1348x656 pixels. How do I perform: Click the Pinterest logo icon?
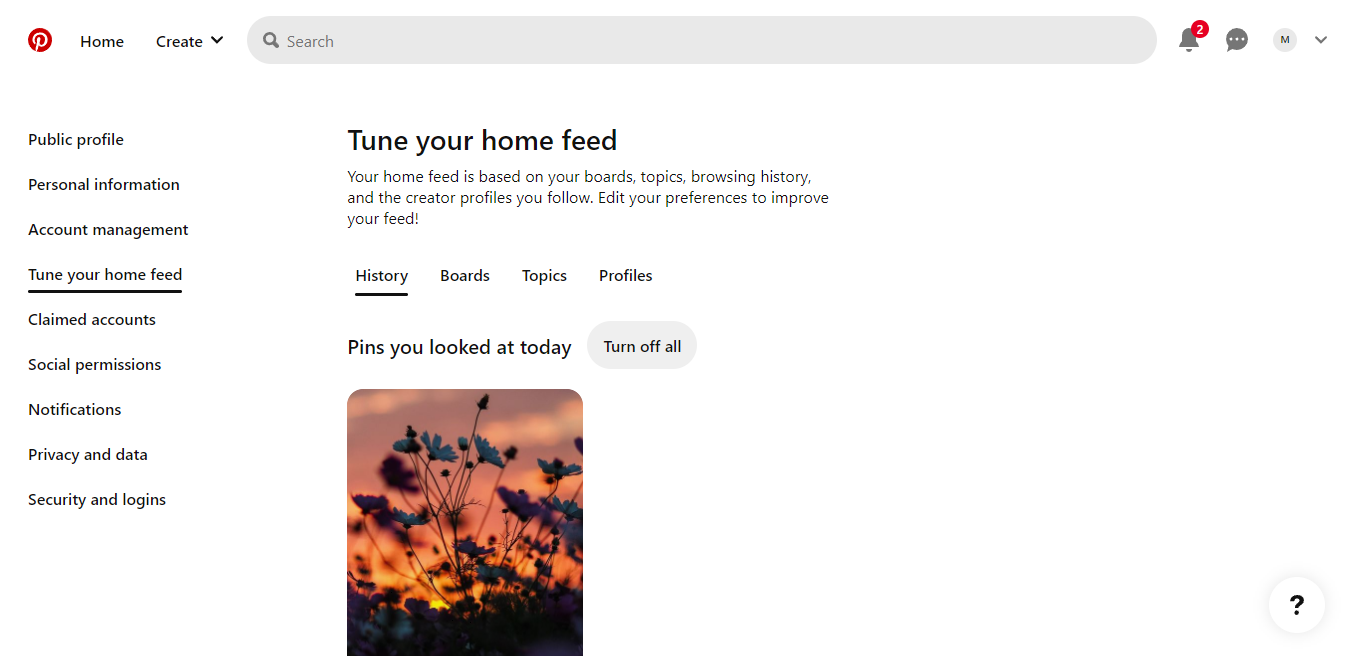40,40
